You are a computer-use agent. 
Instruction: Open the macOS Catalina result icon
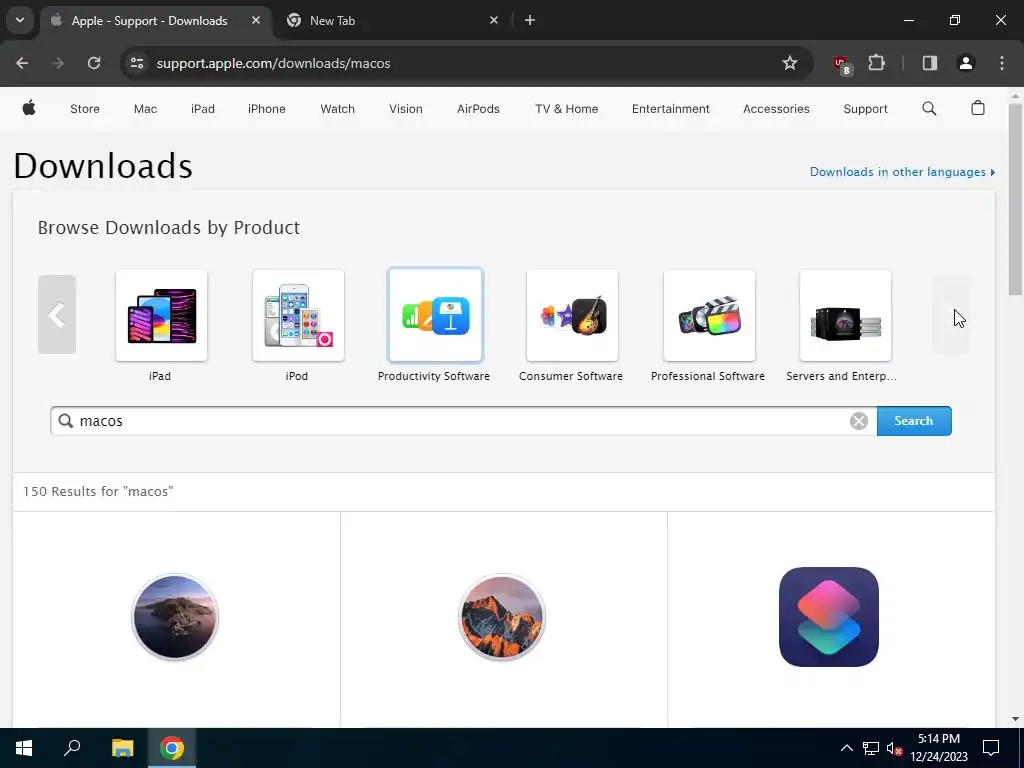tap(175, 617)
